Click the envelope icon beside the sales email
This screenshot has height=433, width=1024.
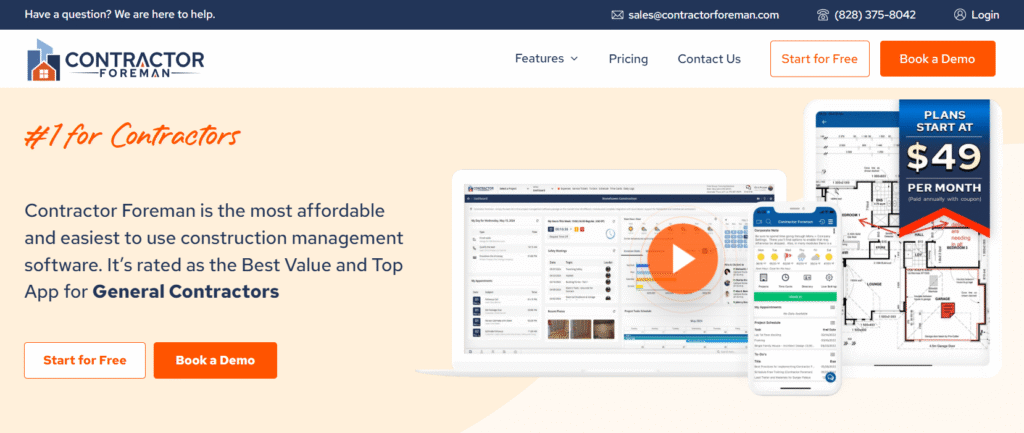618,15
